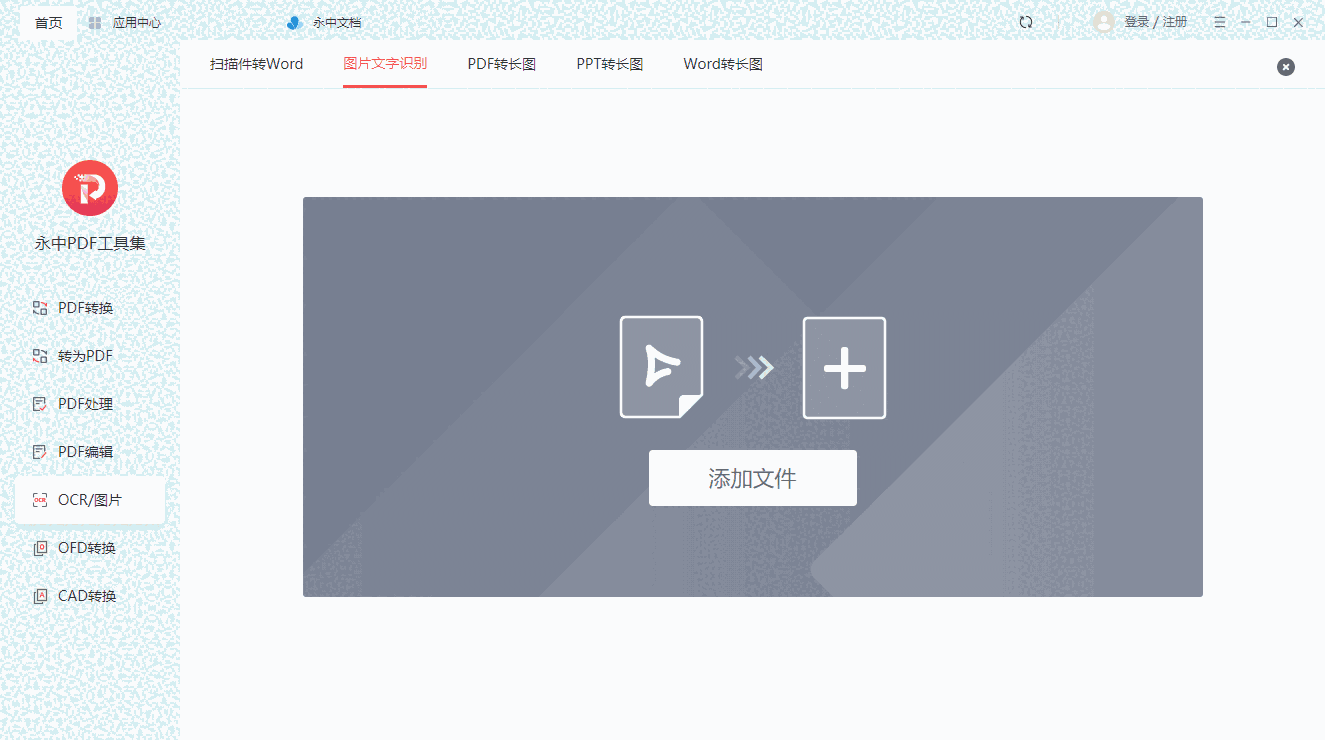The image size is (1325, 740).
Task: Select the PDF转换 sidebar icon
Action: [40, 307]
